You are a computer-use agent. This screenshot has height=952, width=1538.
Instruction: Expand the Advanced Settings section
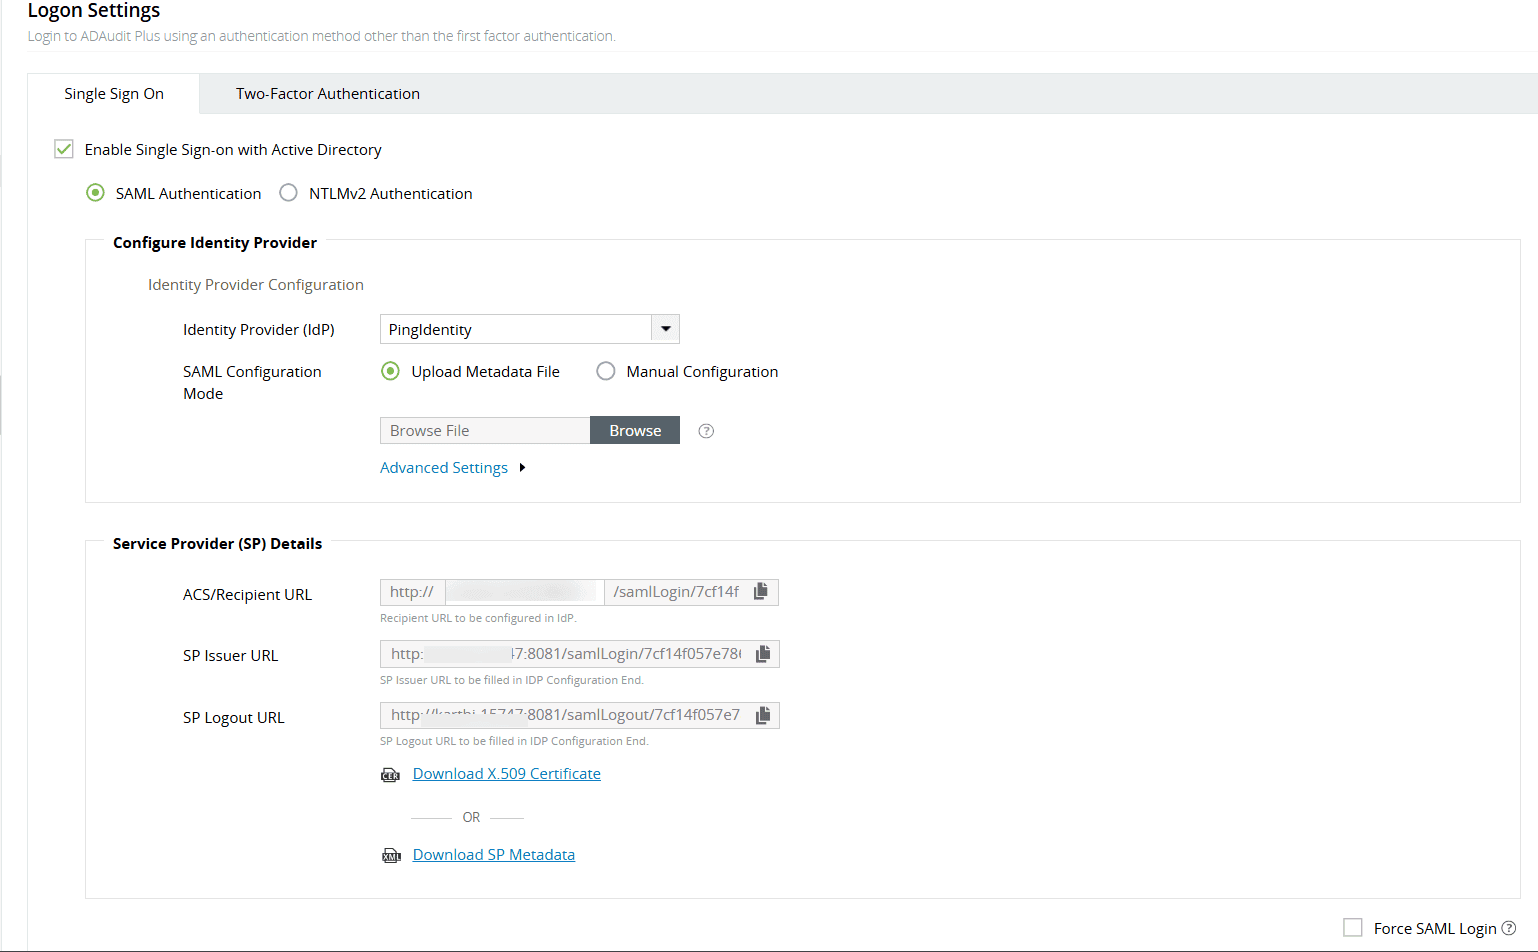[x=444, y=467]
